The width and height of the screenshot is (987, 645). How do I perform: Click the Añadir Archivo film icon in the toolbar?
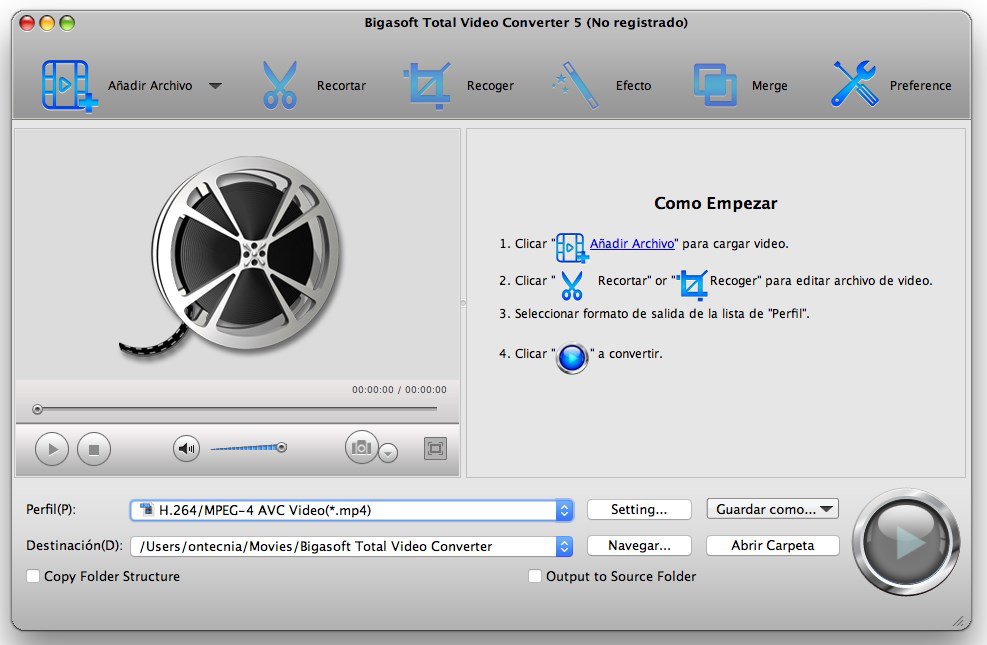pos(69,86)
